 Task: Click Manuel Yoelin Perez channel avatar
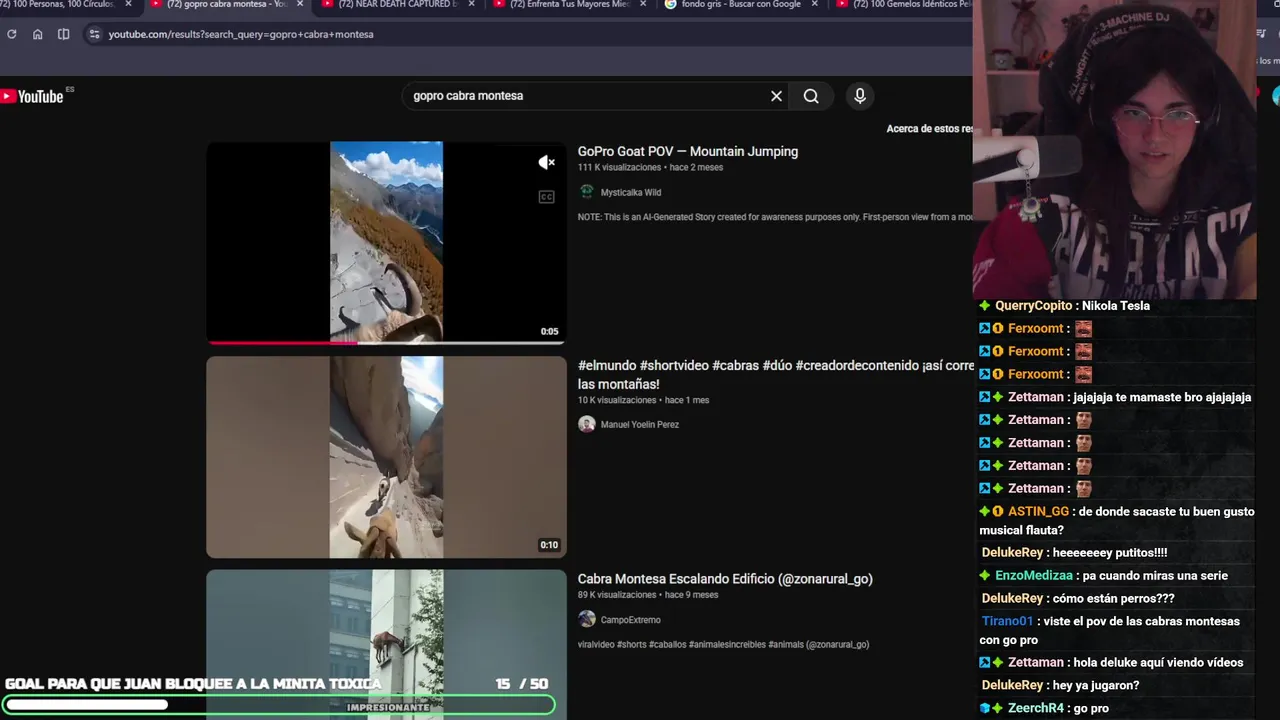pos(587,424)
